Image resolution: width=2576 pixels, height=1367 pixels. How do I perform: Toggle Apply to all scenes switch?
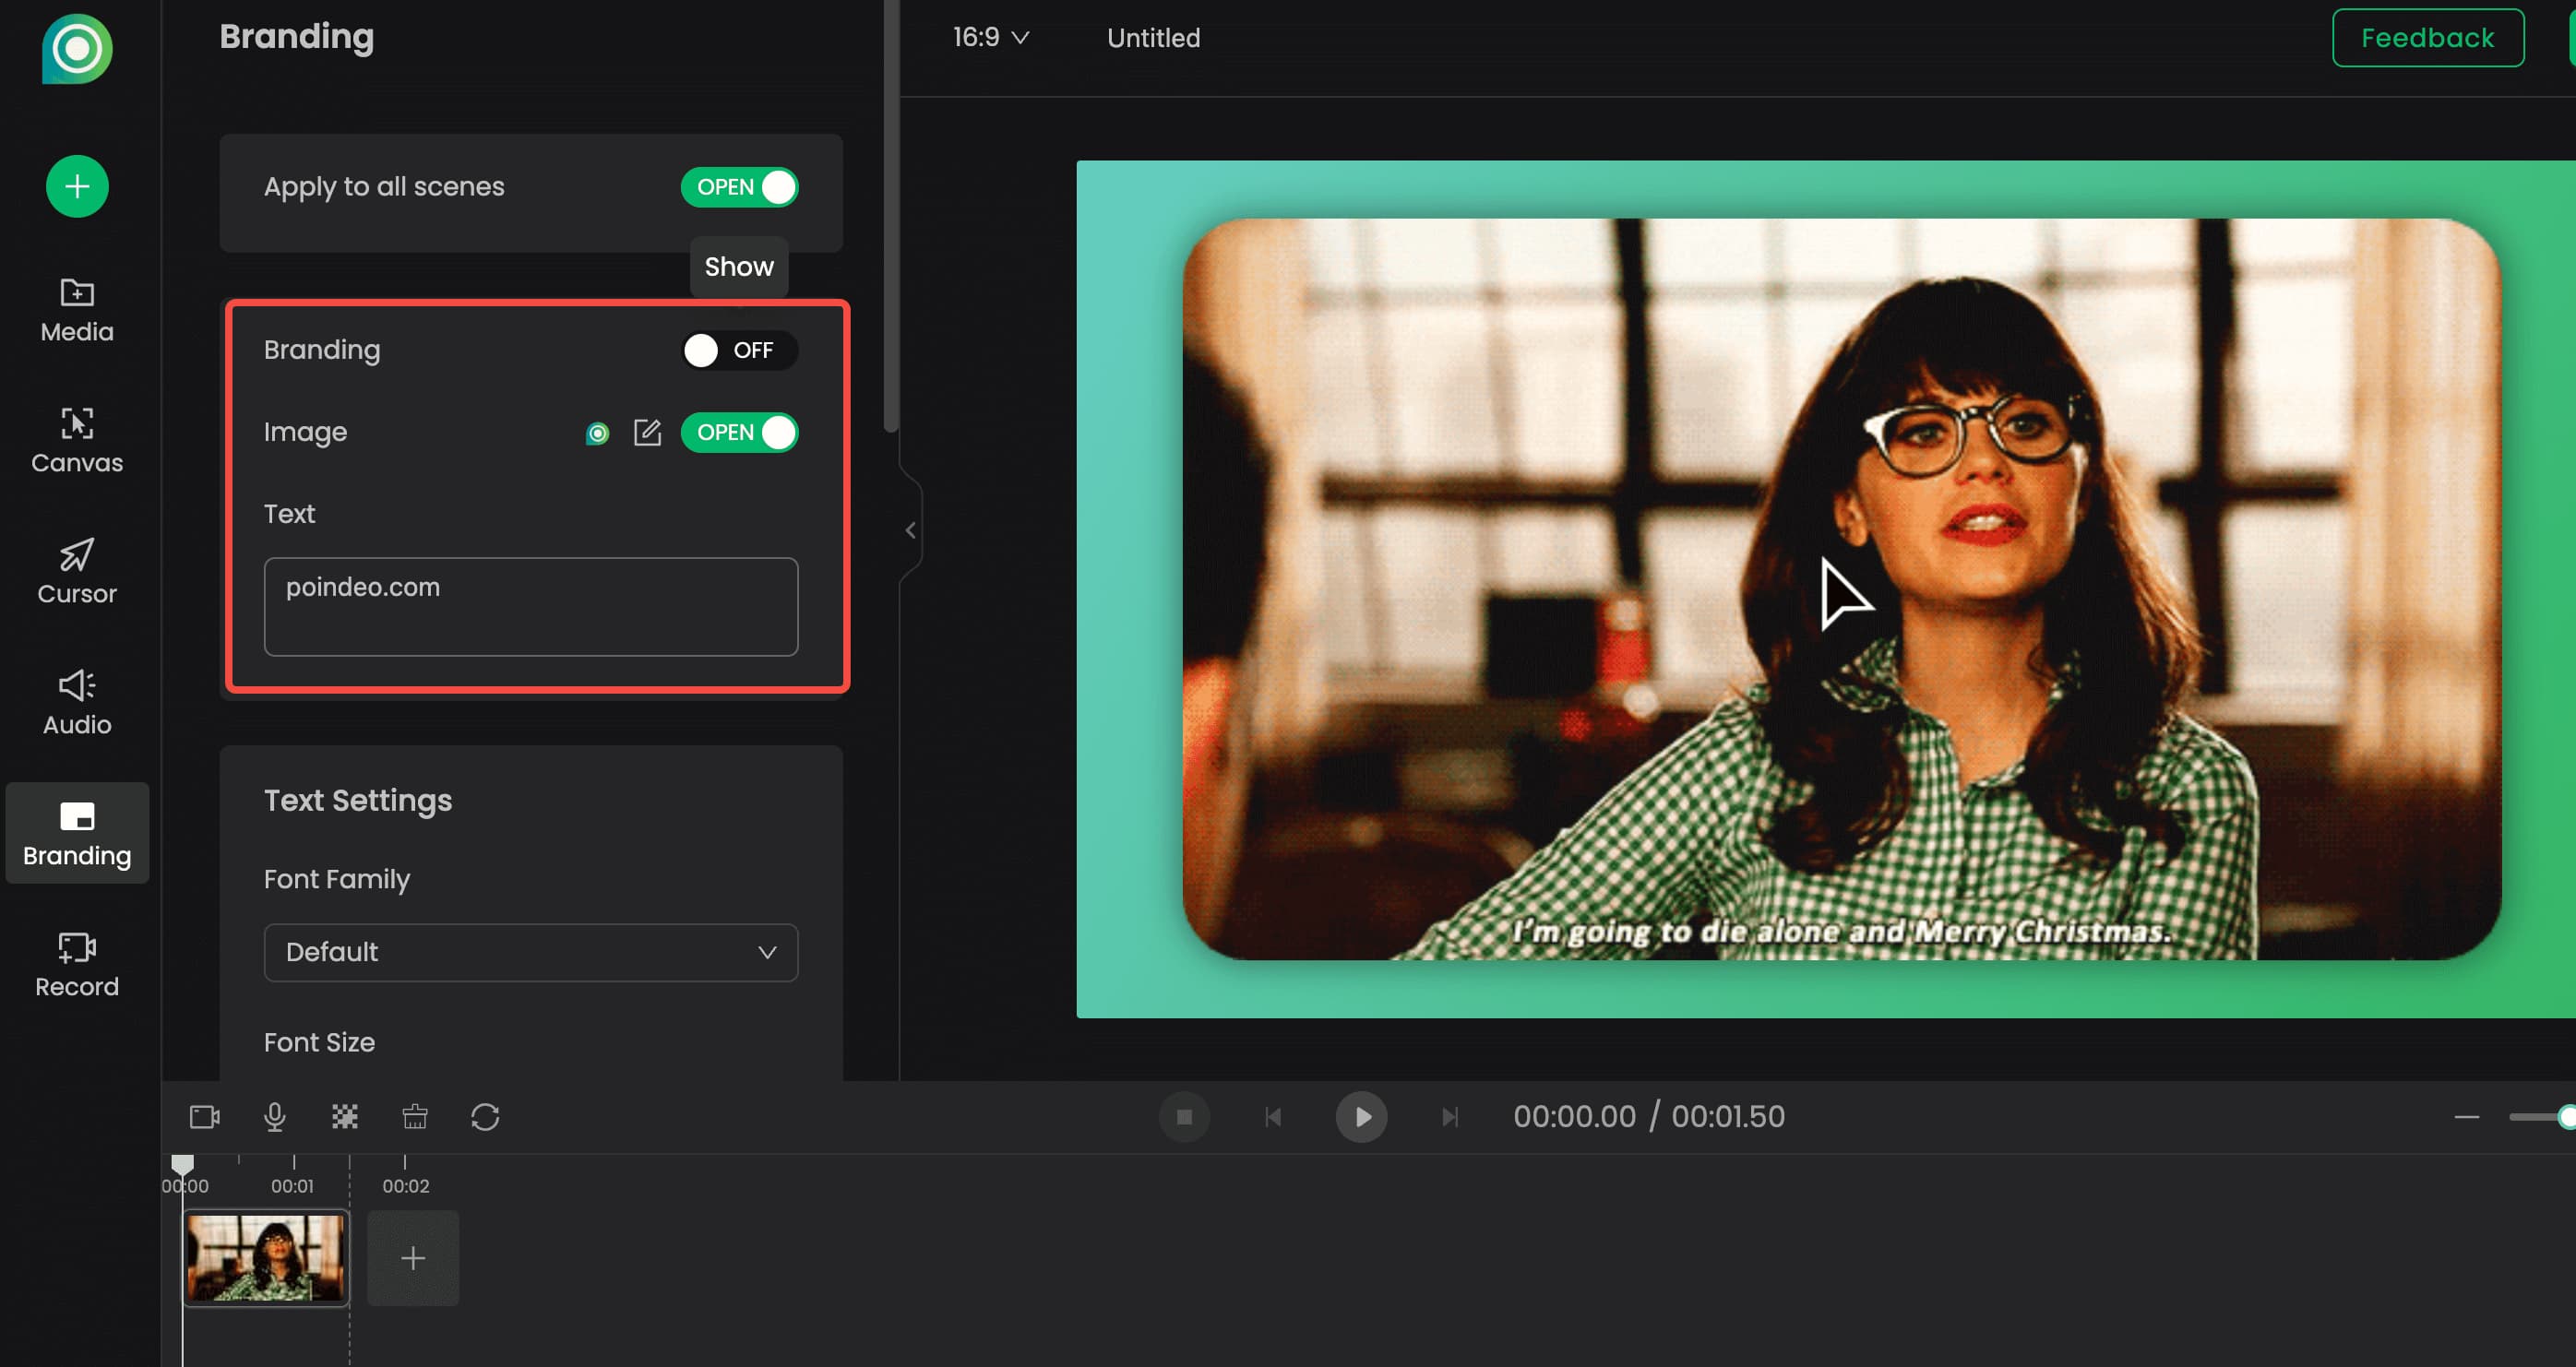tap(739, 187)
